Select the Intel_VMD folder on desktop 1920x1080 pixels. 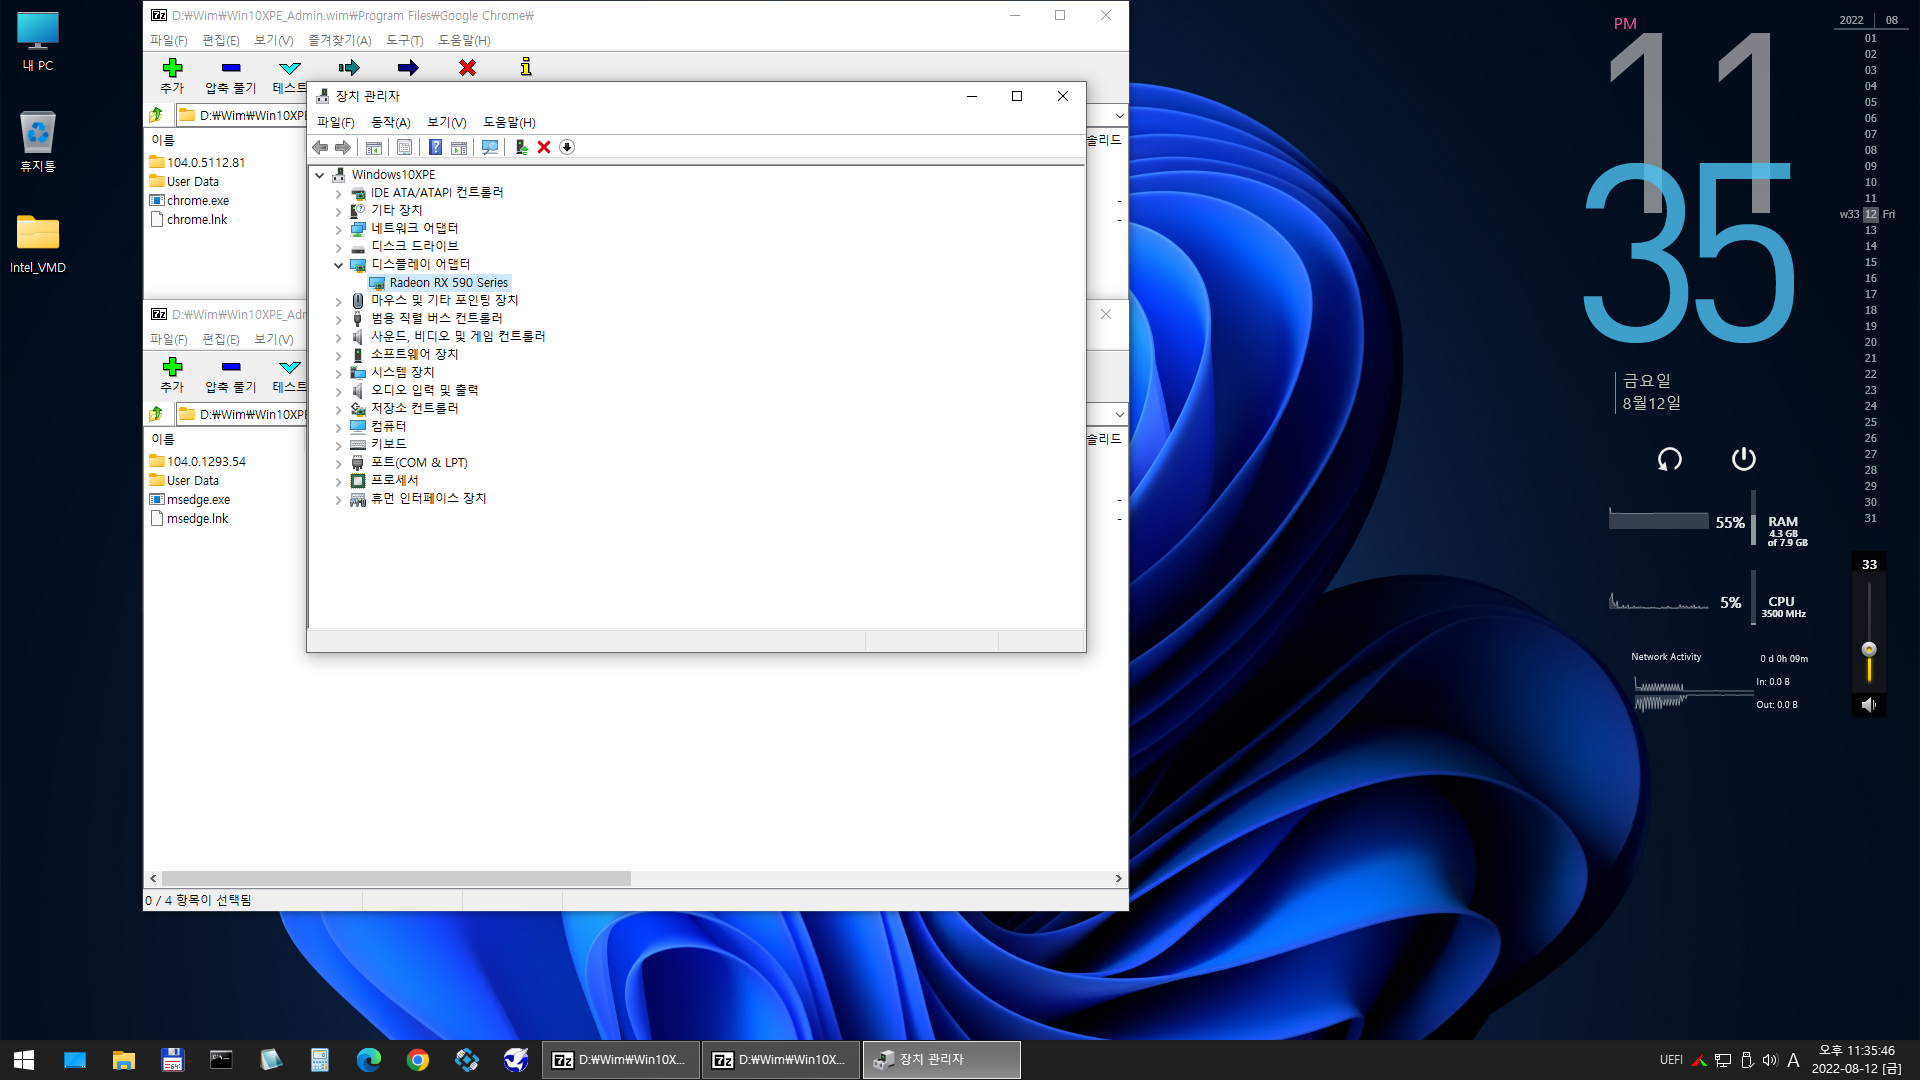click(x=38, y=244)
